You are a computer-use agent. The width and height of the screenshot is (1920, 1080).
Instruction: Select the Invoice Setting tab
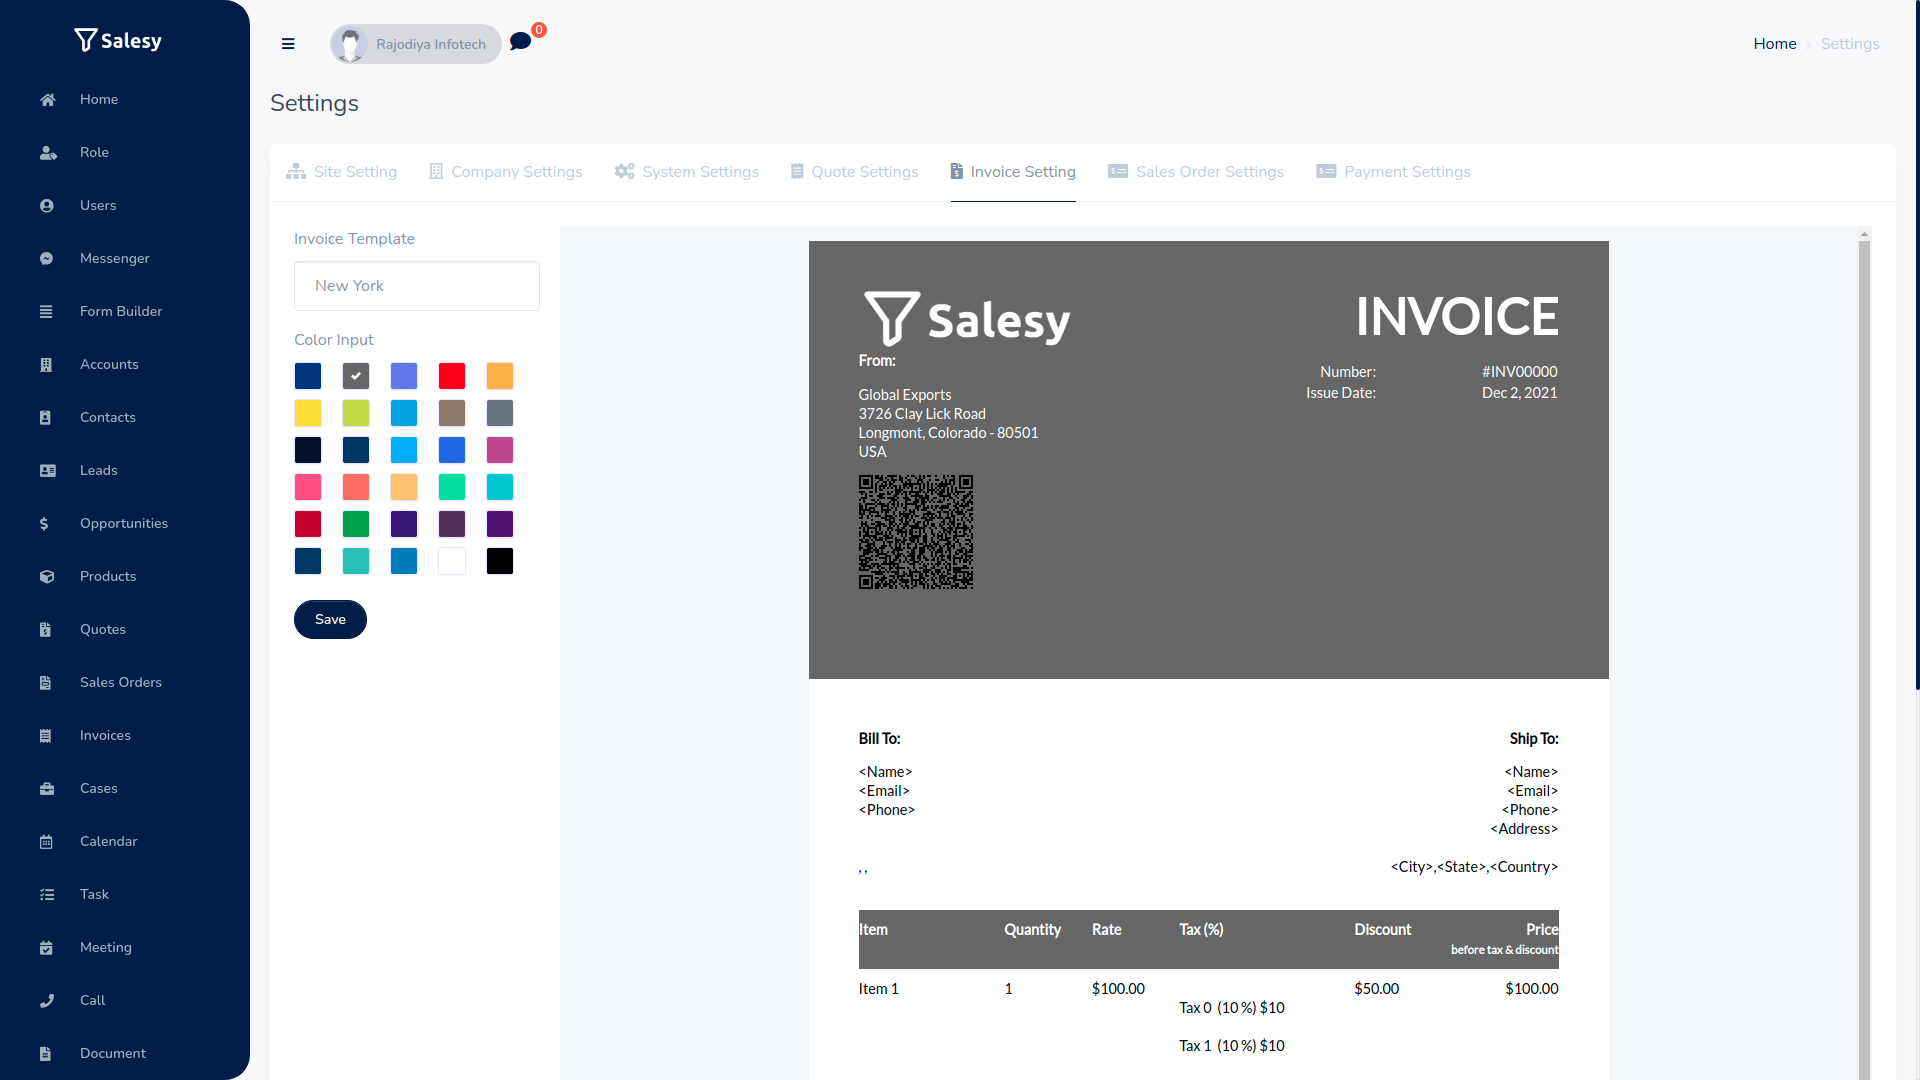click(1013, 172)
